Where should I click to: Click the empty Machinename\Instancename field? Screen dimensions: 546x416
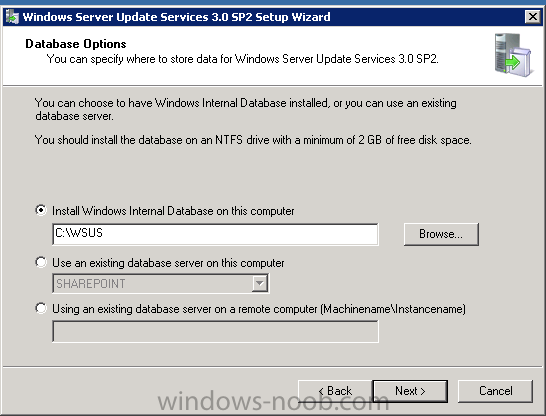click(215, 331)
